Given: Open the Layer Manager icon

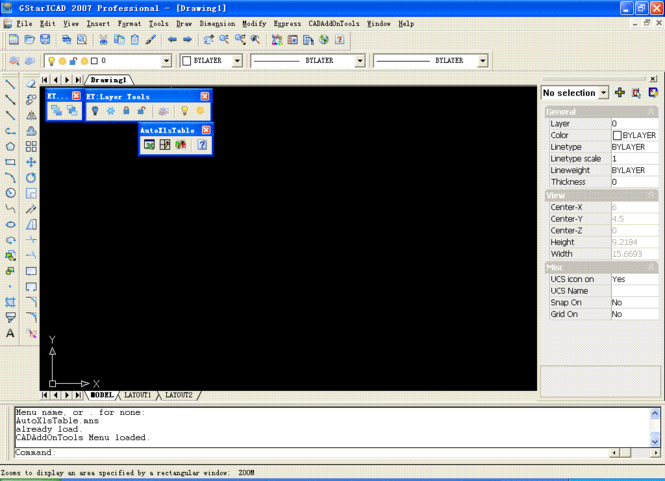Looking at the screenshot, I should [14, 61].
